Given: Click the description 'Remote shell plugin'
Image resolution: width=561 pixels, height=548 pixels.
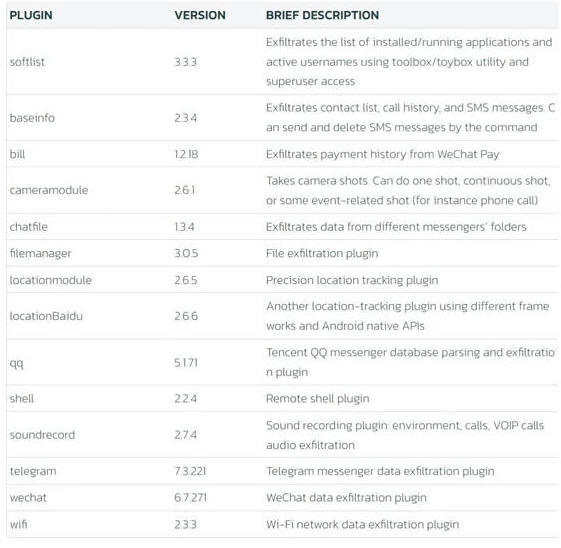Looking at the screenshot, I should point(318,399).
